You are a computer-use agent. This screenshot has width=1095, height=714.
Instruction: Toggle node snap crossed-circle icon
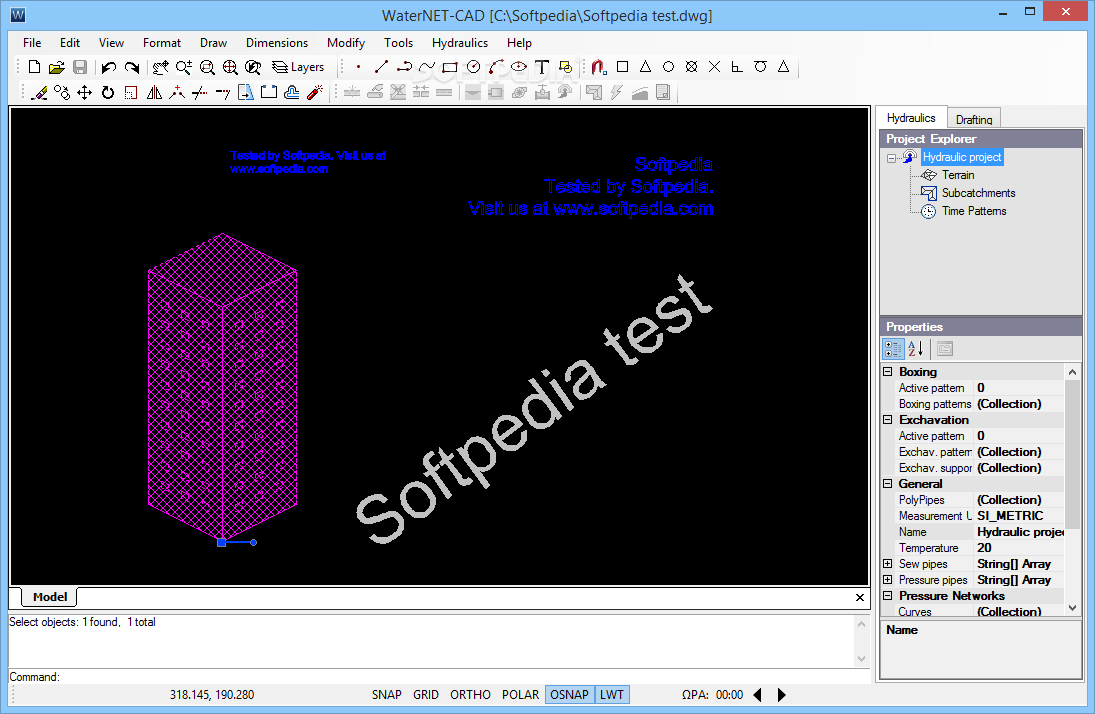tap(691, 67)
